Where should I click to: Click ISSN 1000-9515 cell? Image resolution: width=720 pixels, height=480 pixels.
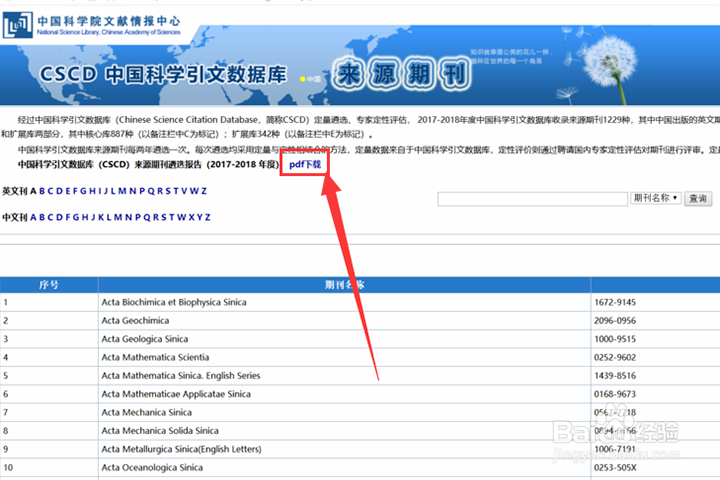click(615, 339)
